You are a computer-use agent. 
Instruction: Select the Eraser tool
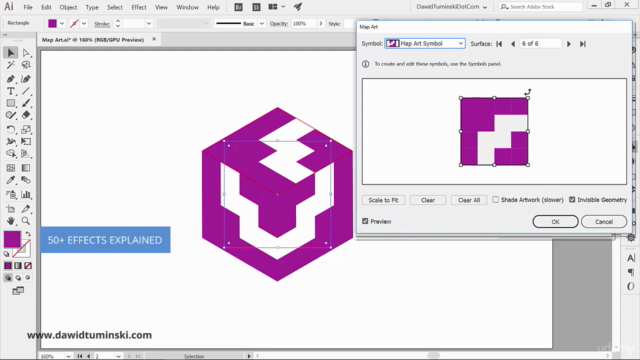26,116
